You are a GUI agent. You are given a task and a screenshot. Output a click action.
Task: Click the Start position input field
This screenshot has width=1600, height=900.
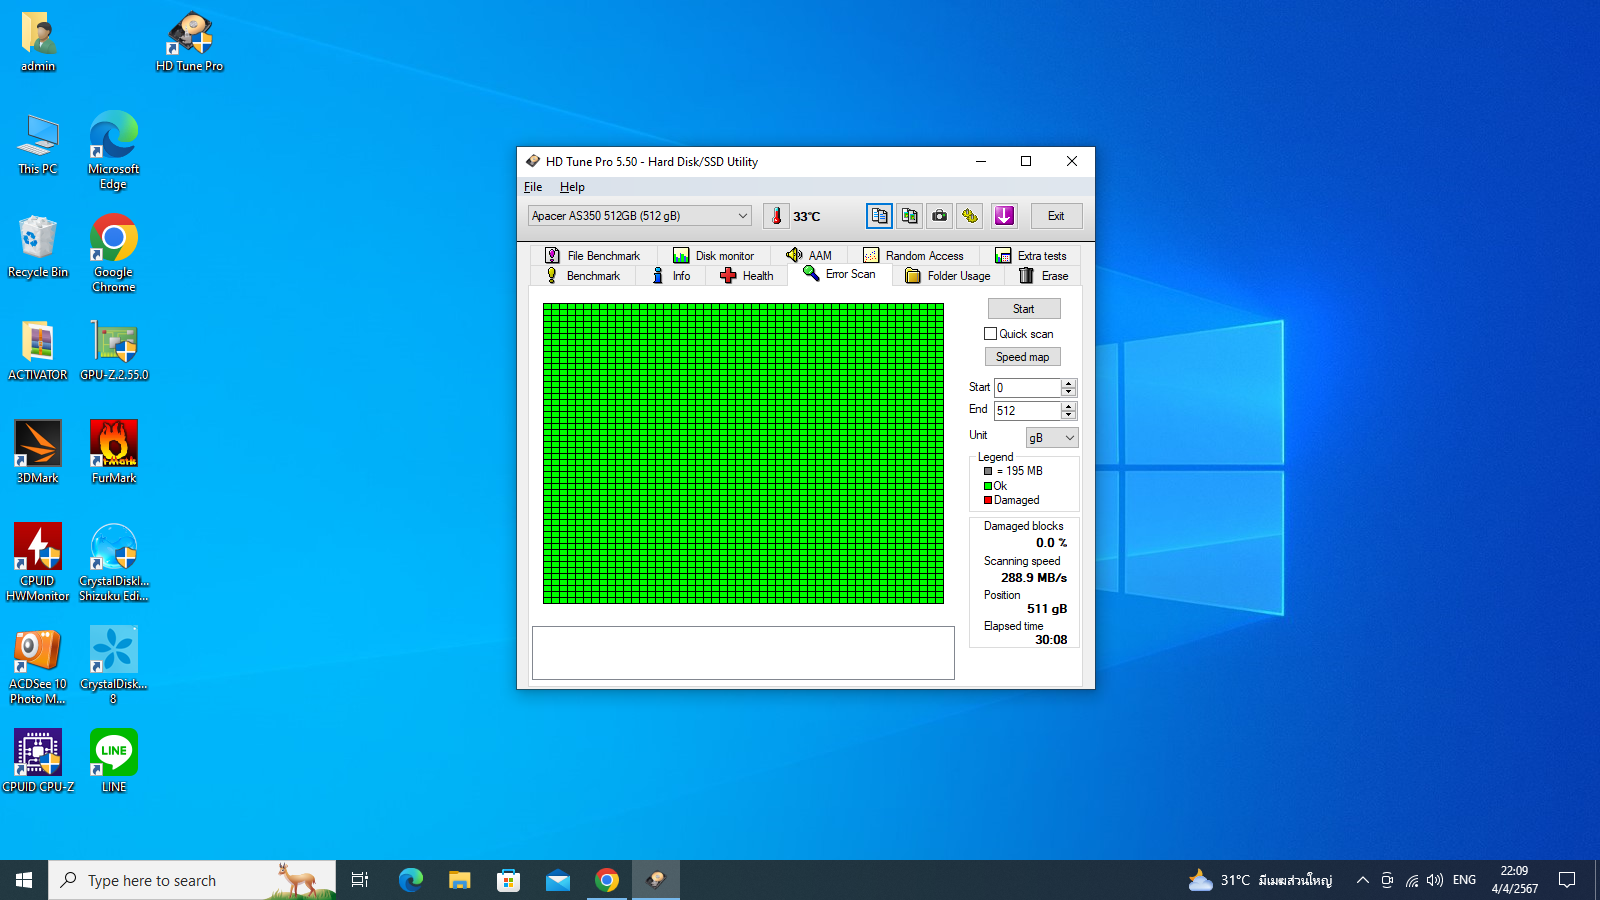coord(1027,388)
